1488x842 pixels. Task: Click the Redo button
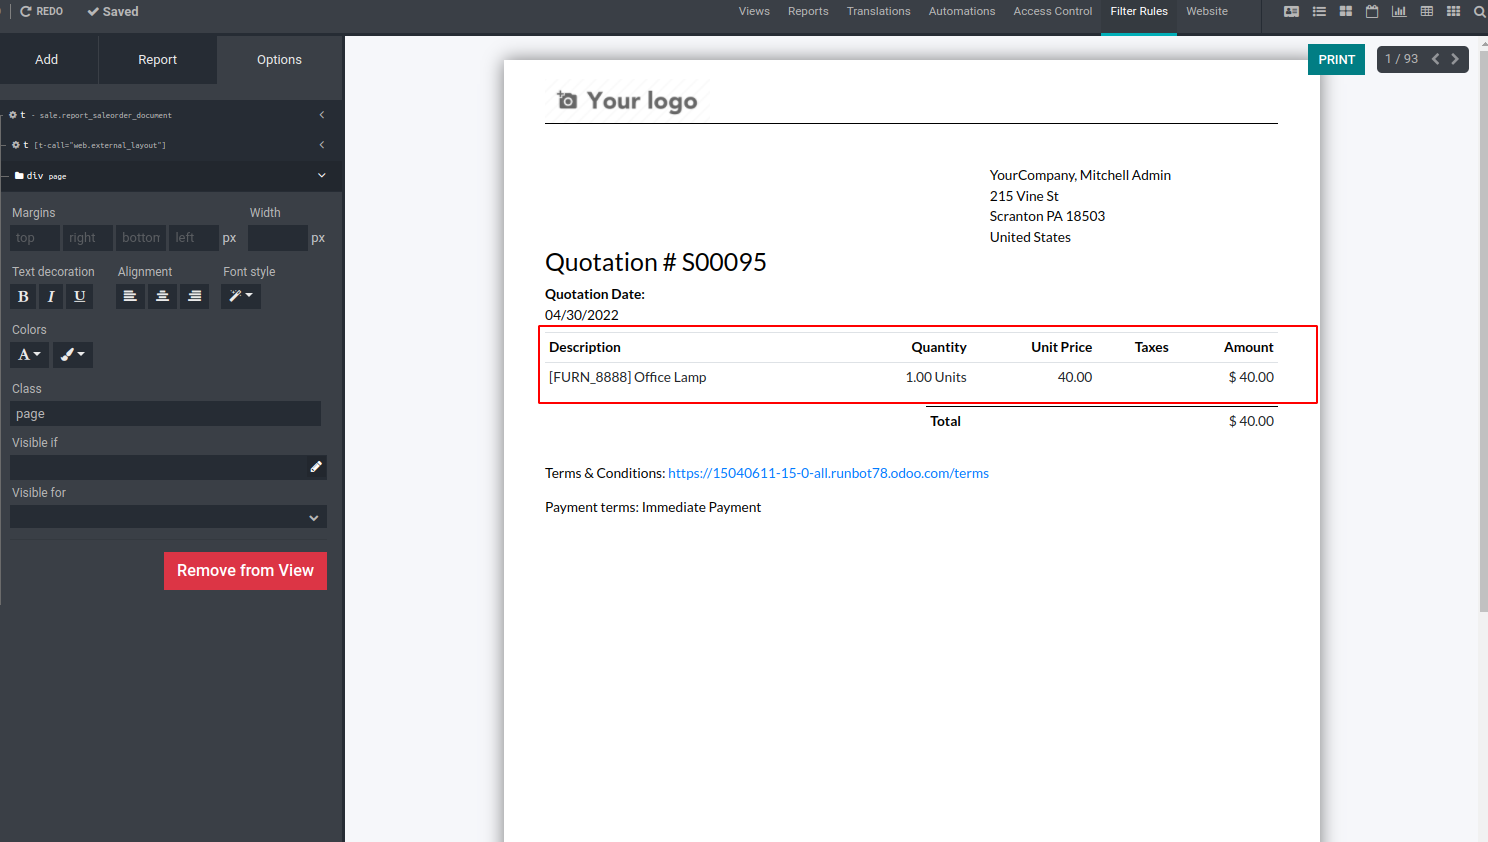[x=41, y=12]
